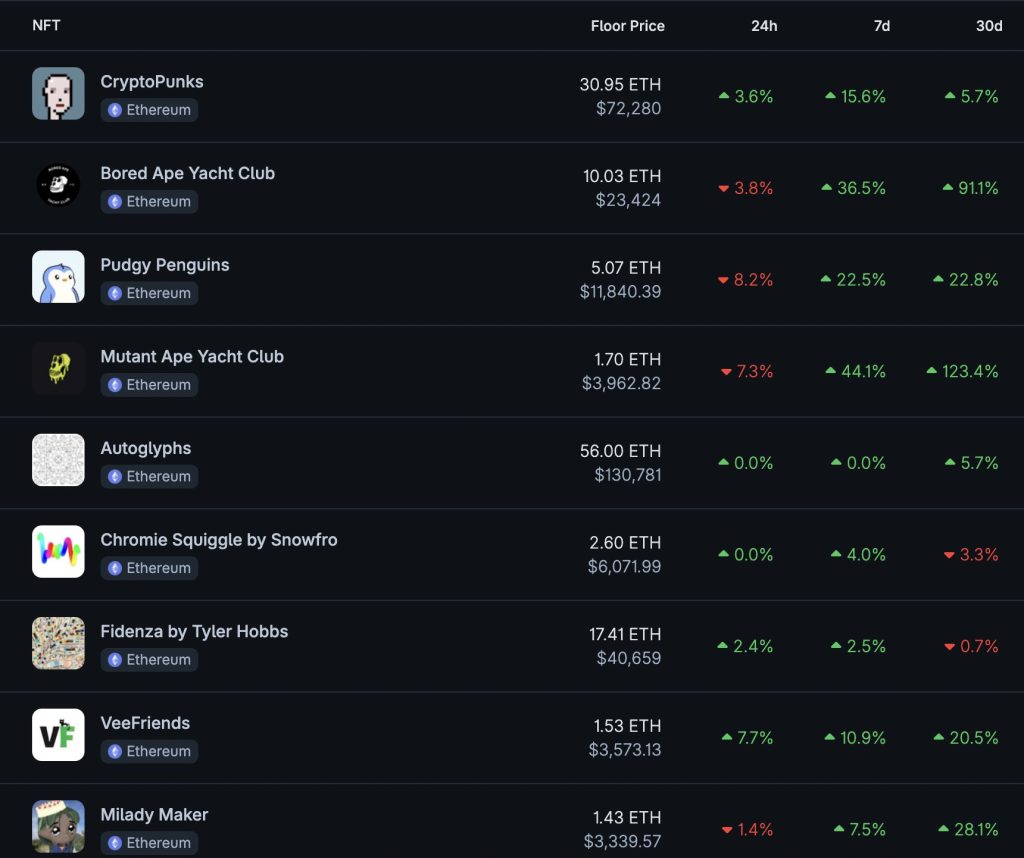Click the VeeFriends VF logo
This screenshot has height=858, width=1024.
coord(58,735)
